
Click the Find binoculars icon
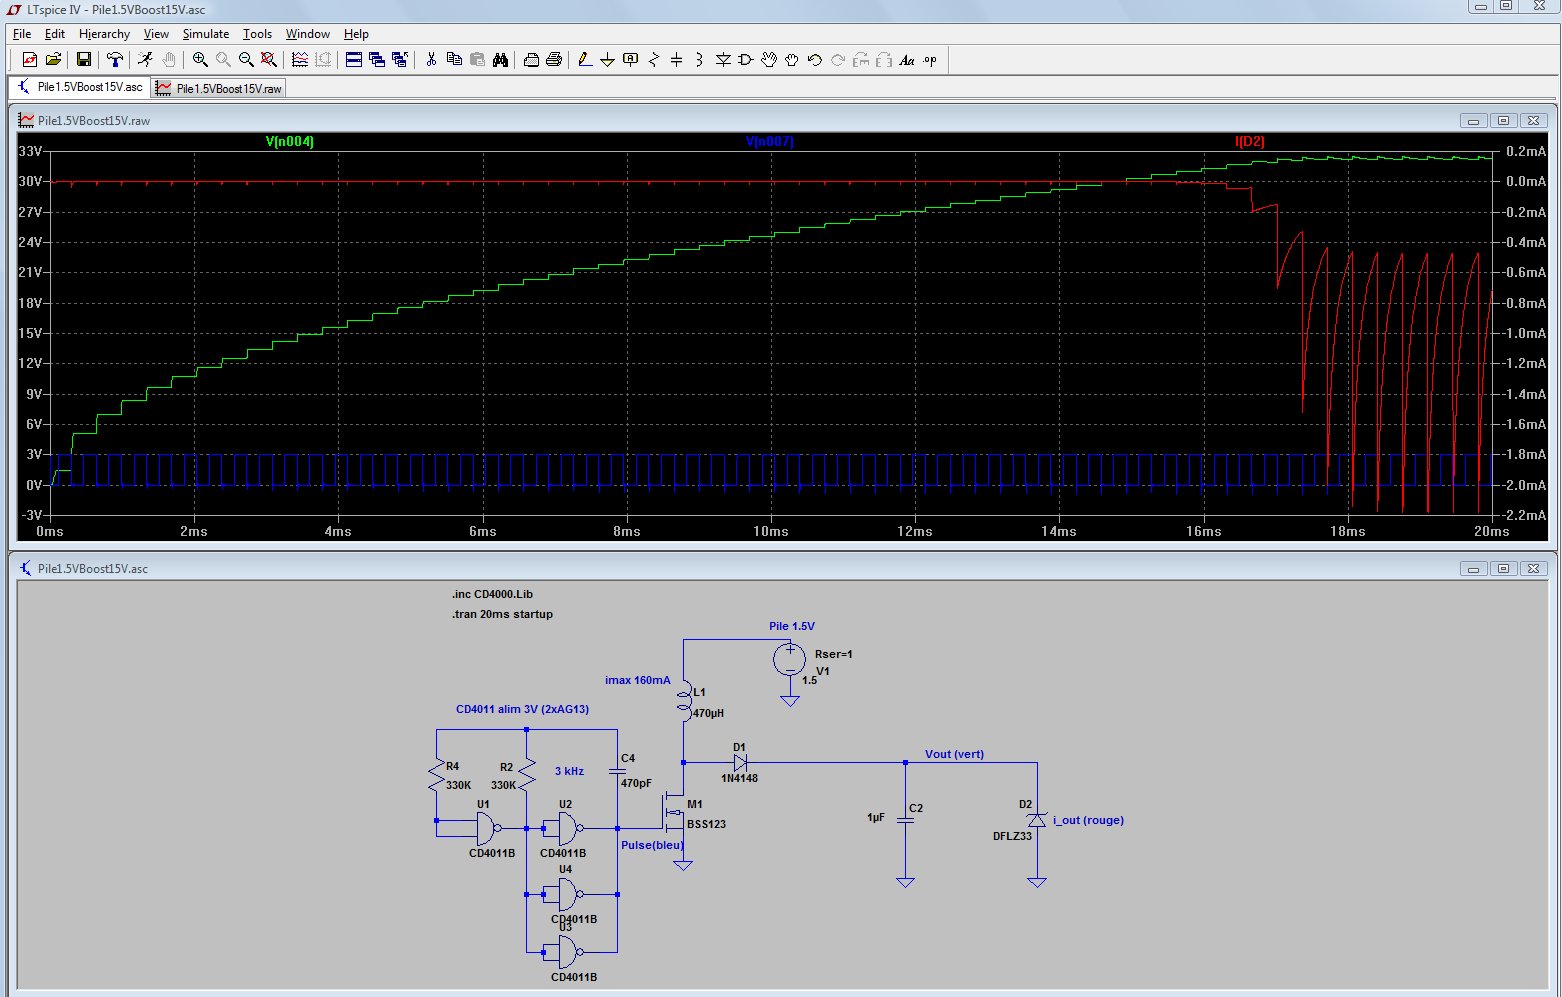[500, 60]
